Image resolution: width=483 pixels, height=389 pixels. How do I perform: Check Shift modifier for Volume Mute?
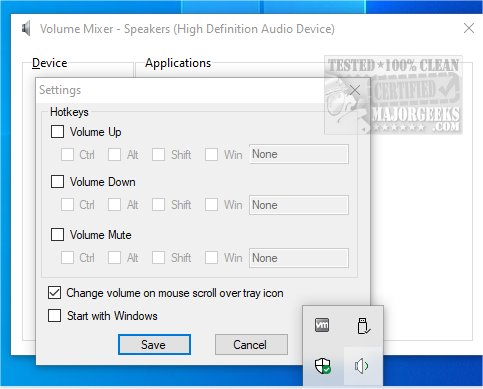coord(158,258)
